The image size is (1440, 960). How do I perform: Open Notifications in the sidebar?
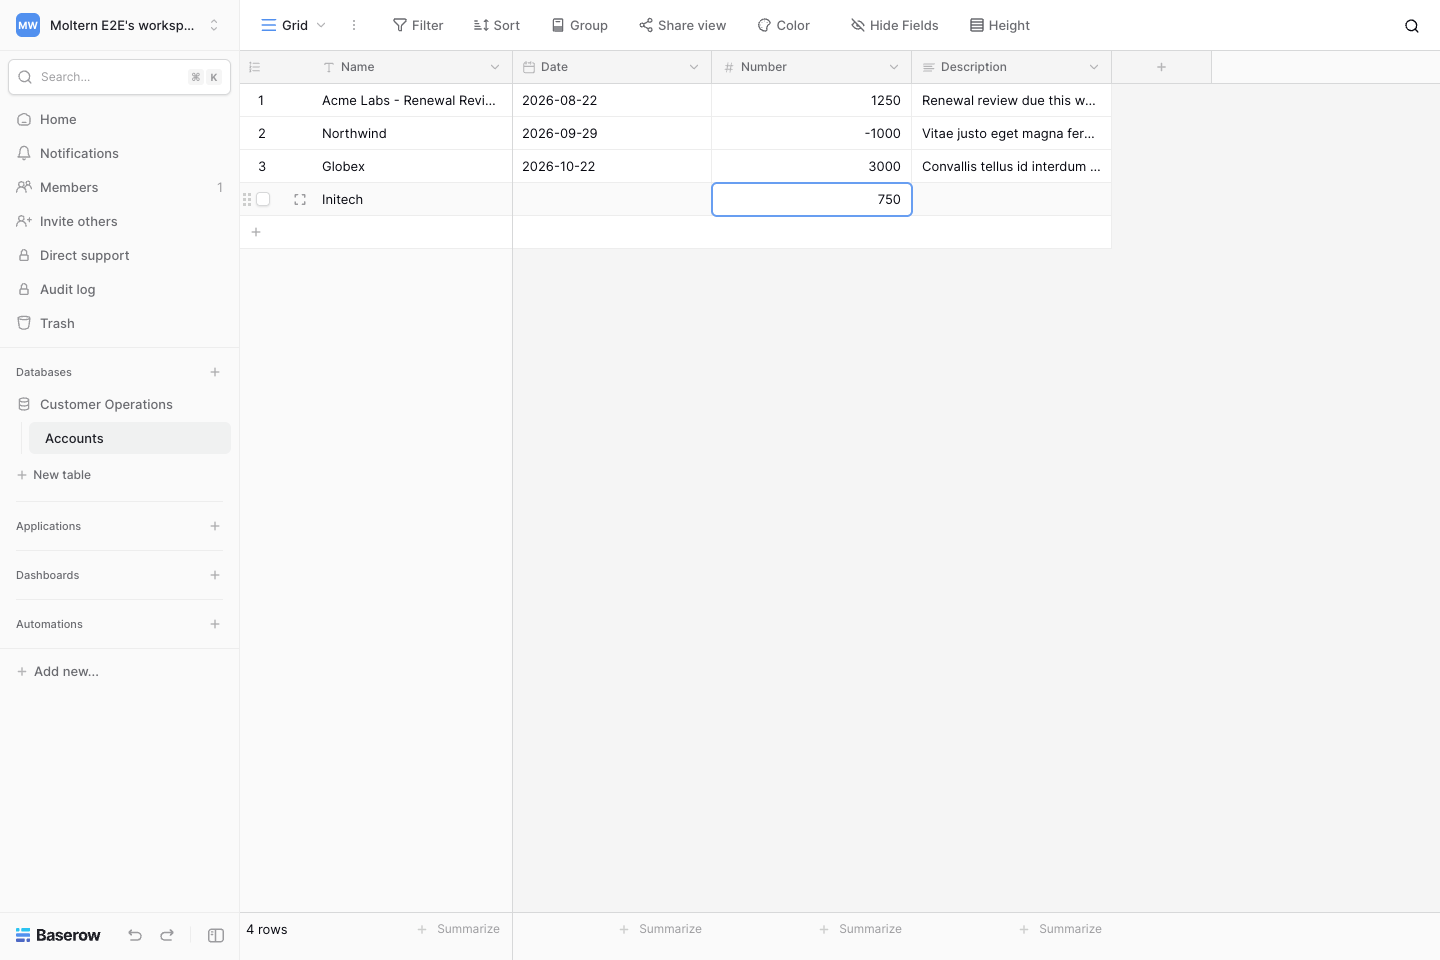click(x=119, y=153)
